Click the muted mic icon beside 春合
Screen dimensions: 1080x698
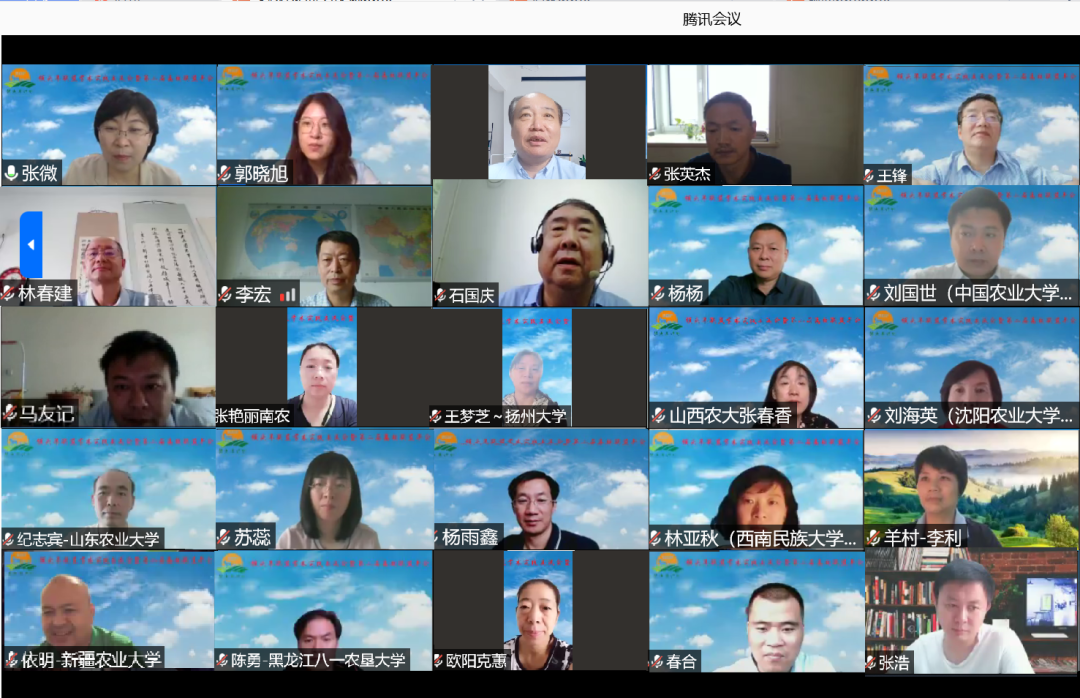tap(657, 661)
